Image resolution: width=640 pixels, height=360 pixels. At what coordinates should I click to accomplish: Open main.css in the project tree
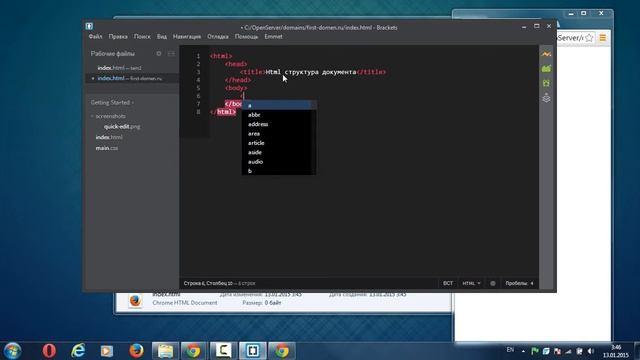(x=107, y=148)
